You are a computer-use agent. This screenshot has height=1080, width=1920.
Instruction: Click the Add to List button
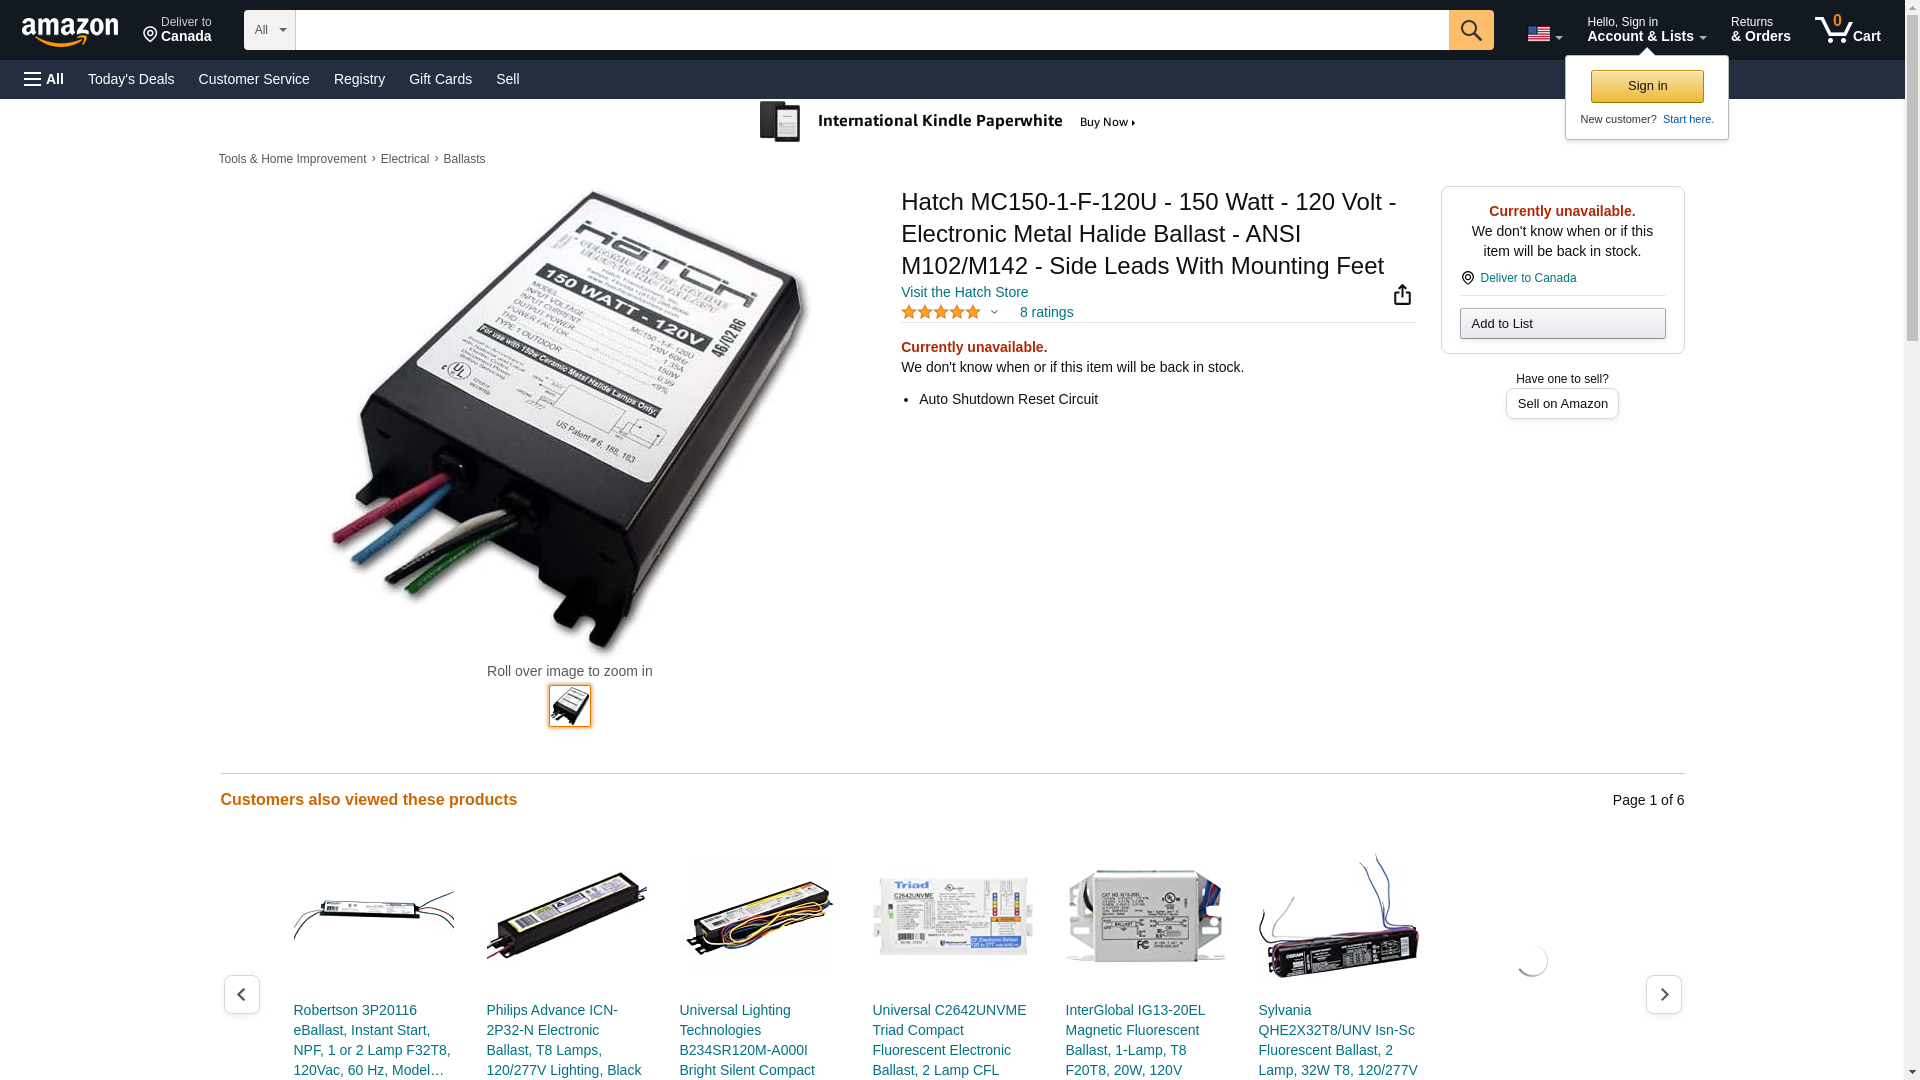[1562, 323]
